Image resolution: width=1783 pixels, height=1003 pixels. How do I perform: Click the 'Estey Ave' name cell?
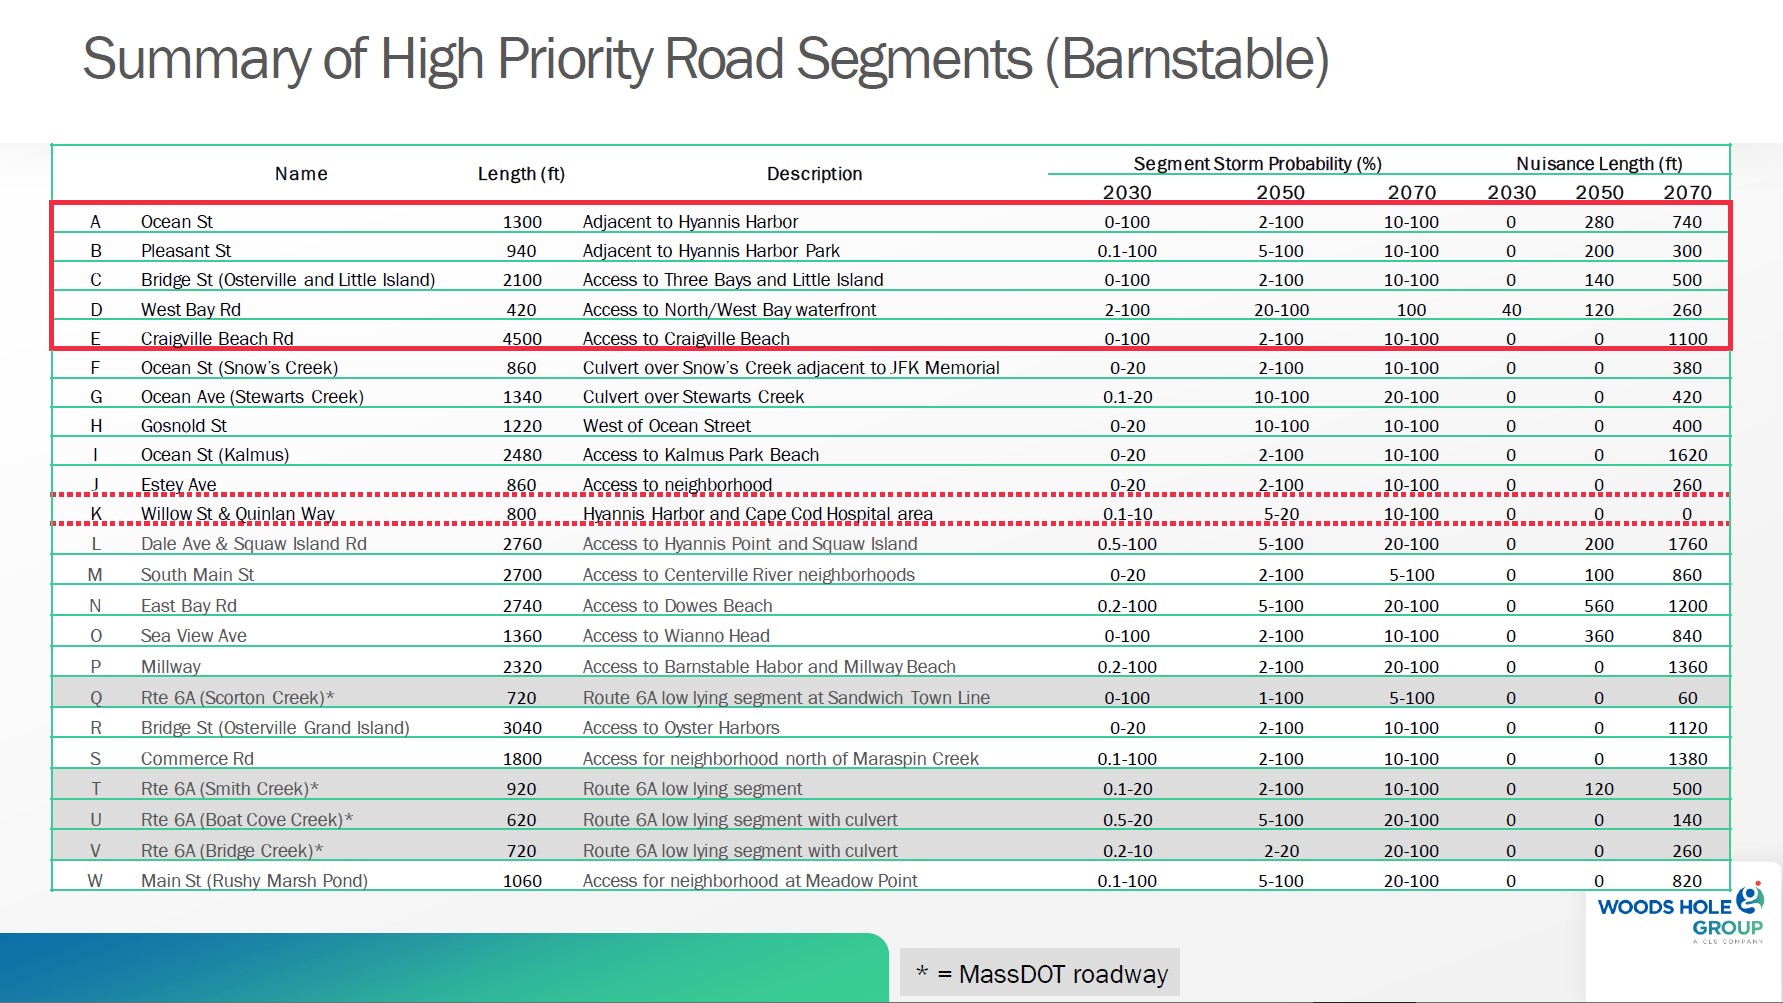coord(178,485)
